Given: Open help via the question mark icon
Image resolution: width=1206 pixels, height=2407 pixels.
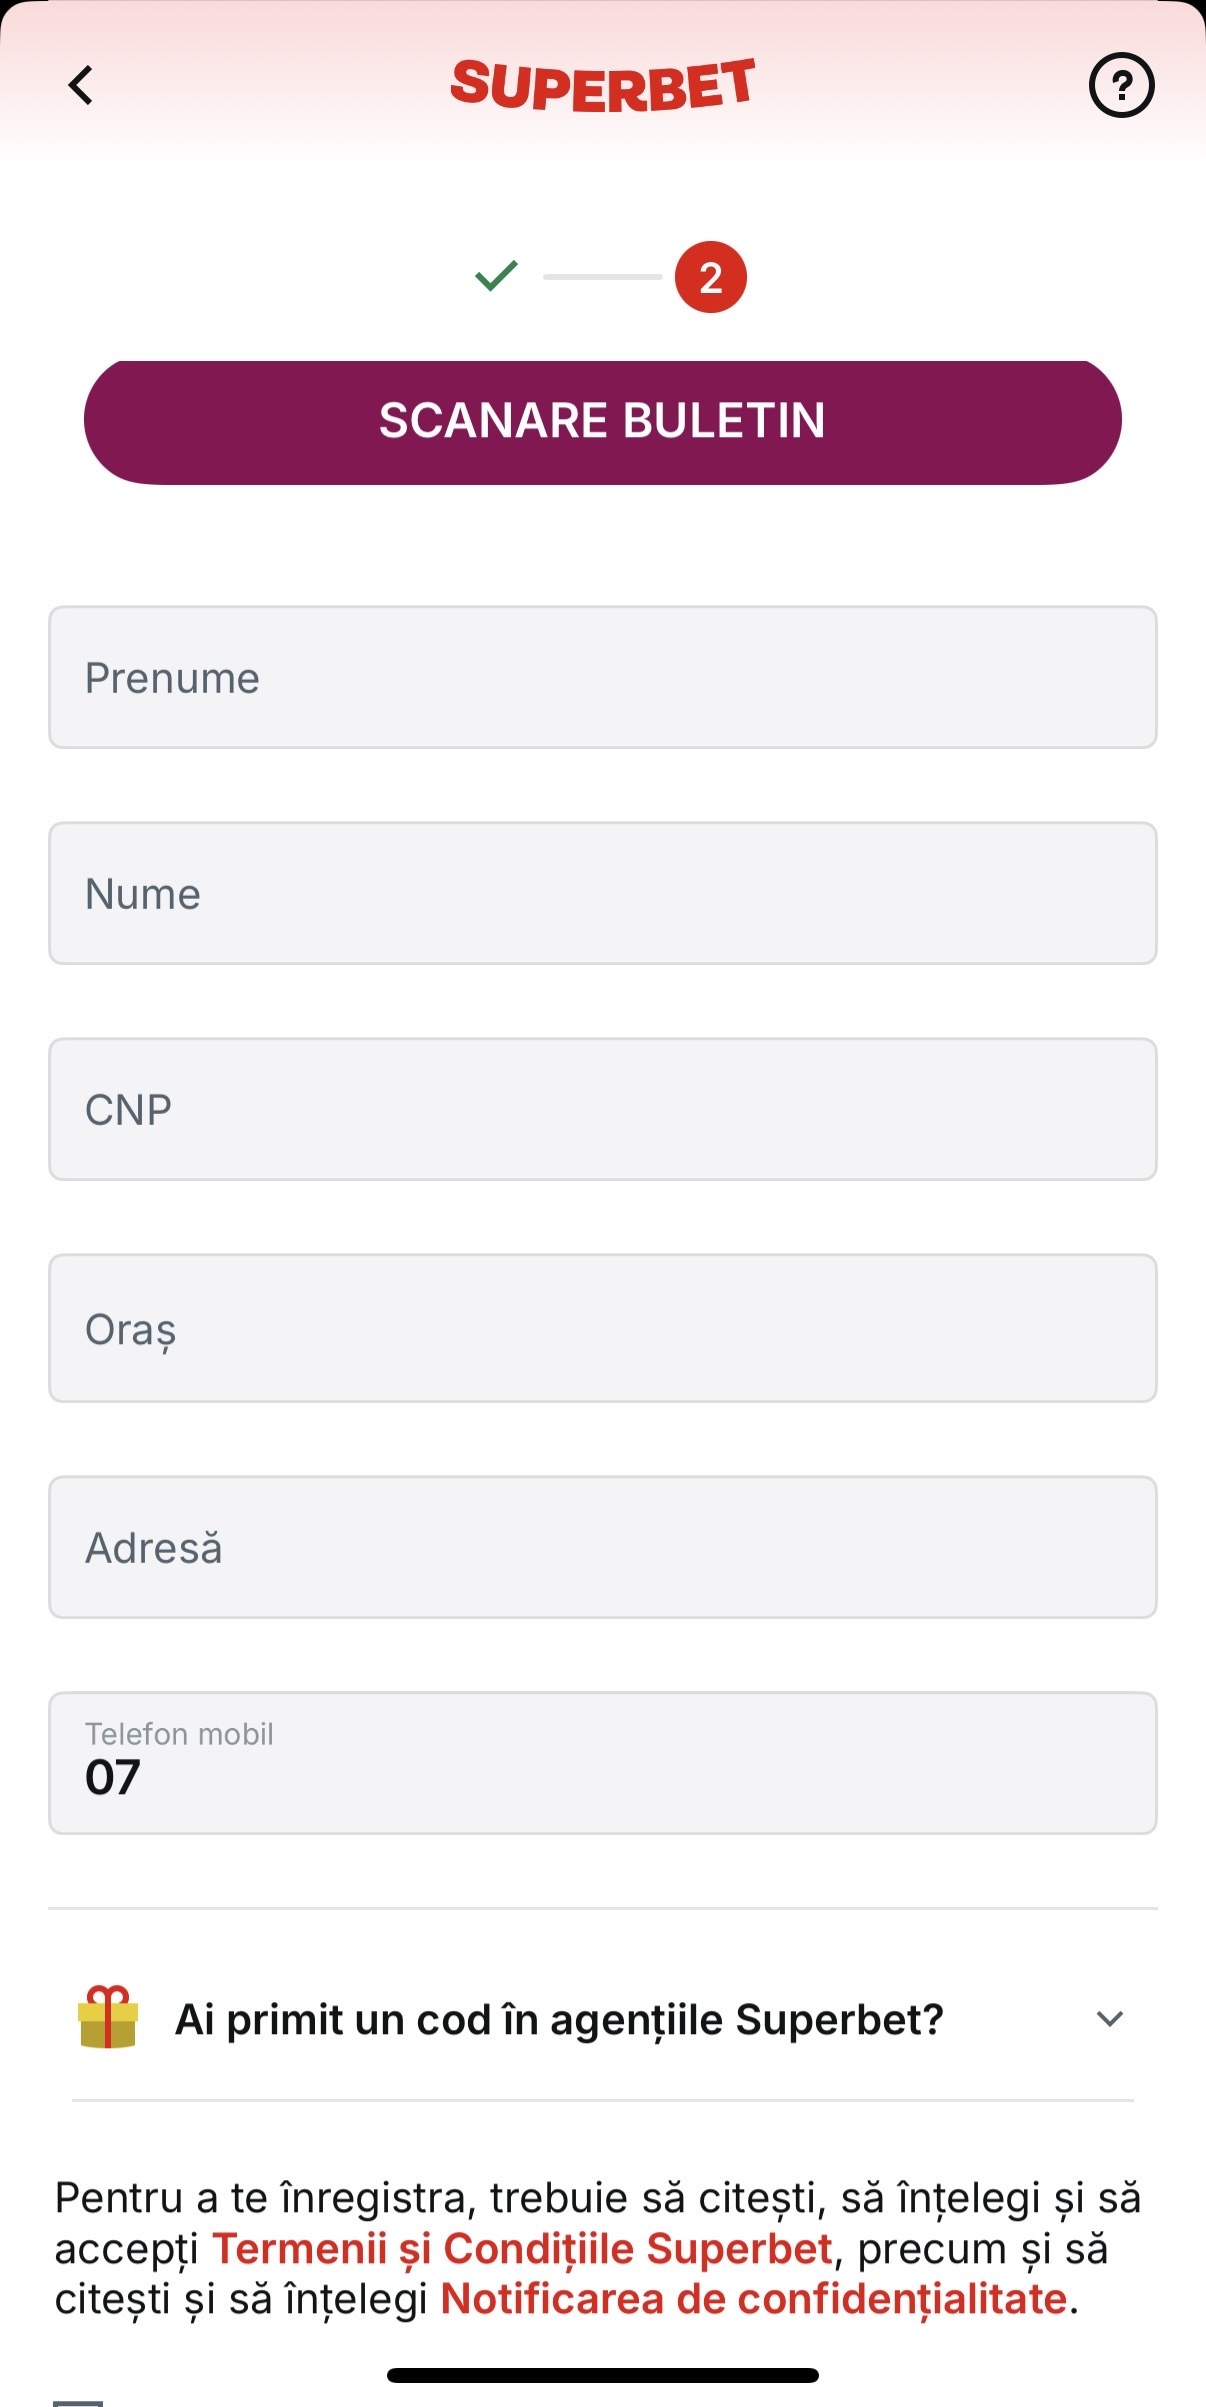Looking at the screenshot, I should (1121, 85).
